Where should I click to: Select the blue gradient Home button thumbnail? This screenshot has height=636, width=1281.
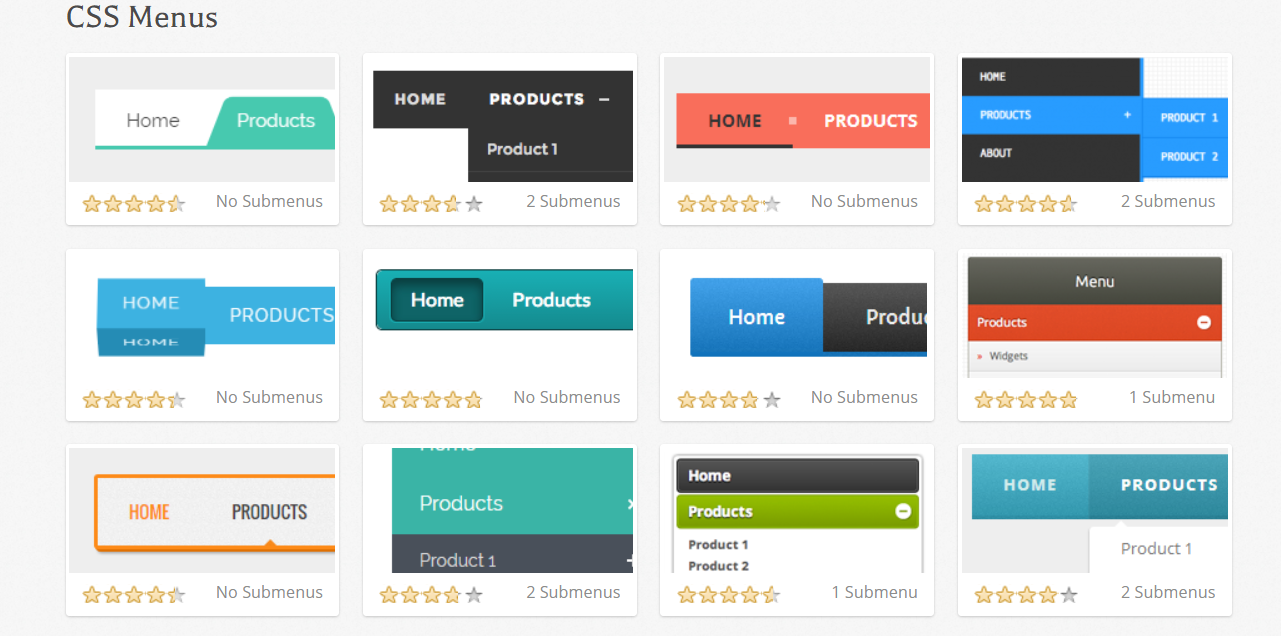point(756,317)
